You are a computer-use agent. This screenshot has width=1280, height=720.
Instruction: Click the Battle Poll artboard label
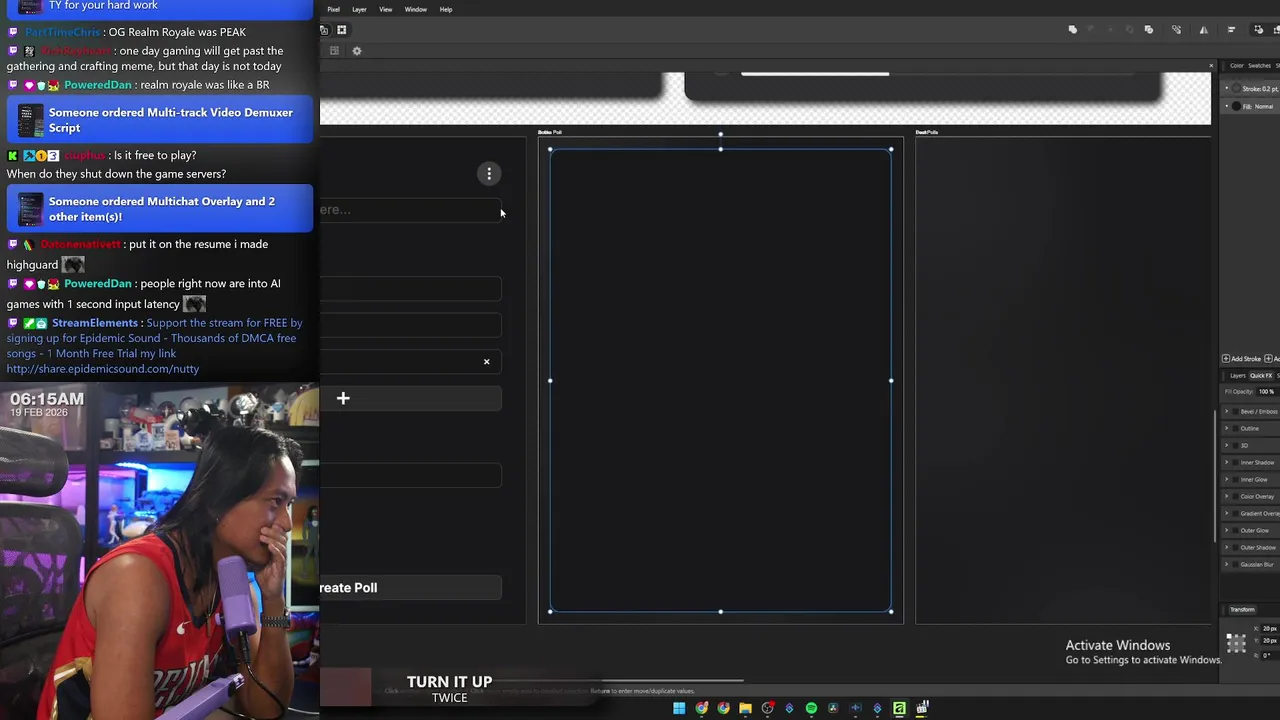pos(550,132)
